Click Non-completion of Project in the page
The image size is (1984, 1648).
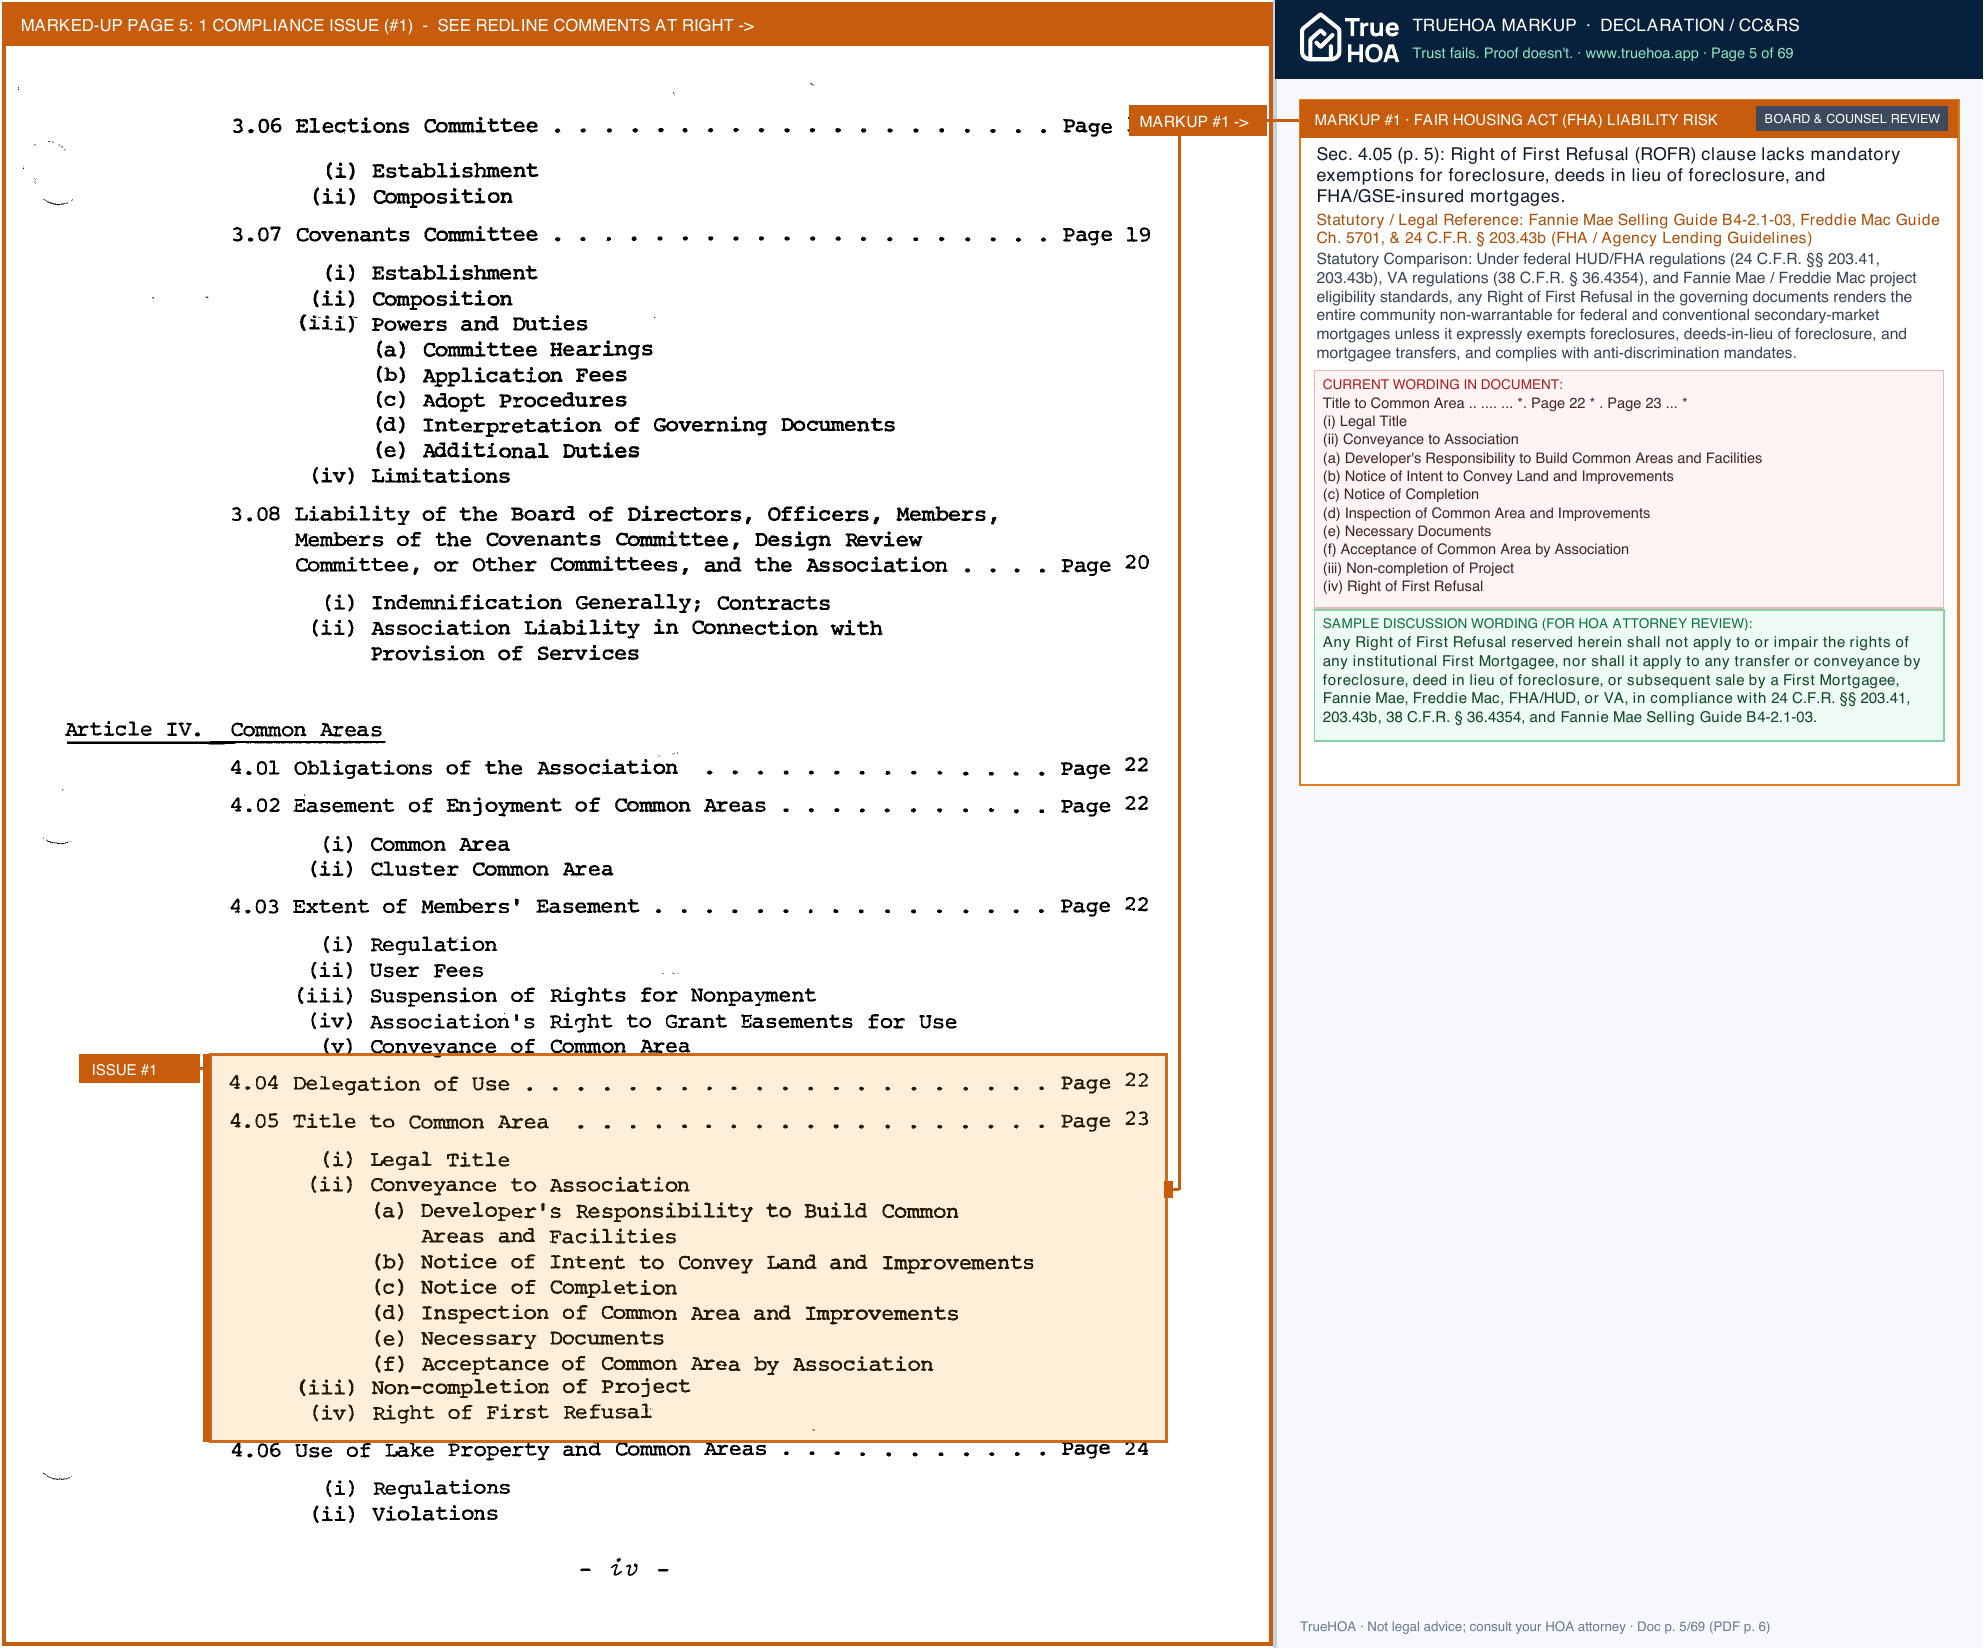[x=494, y=1387]
